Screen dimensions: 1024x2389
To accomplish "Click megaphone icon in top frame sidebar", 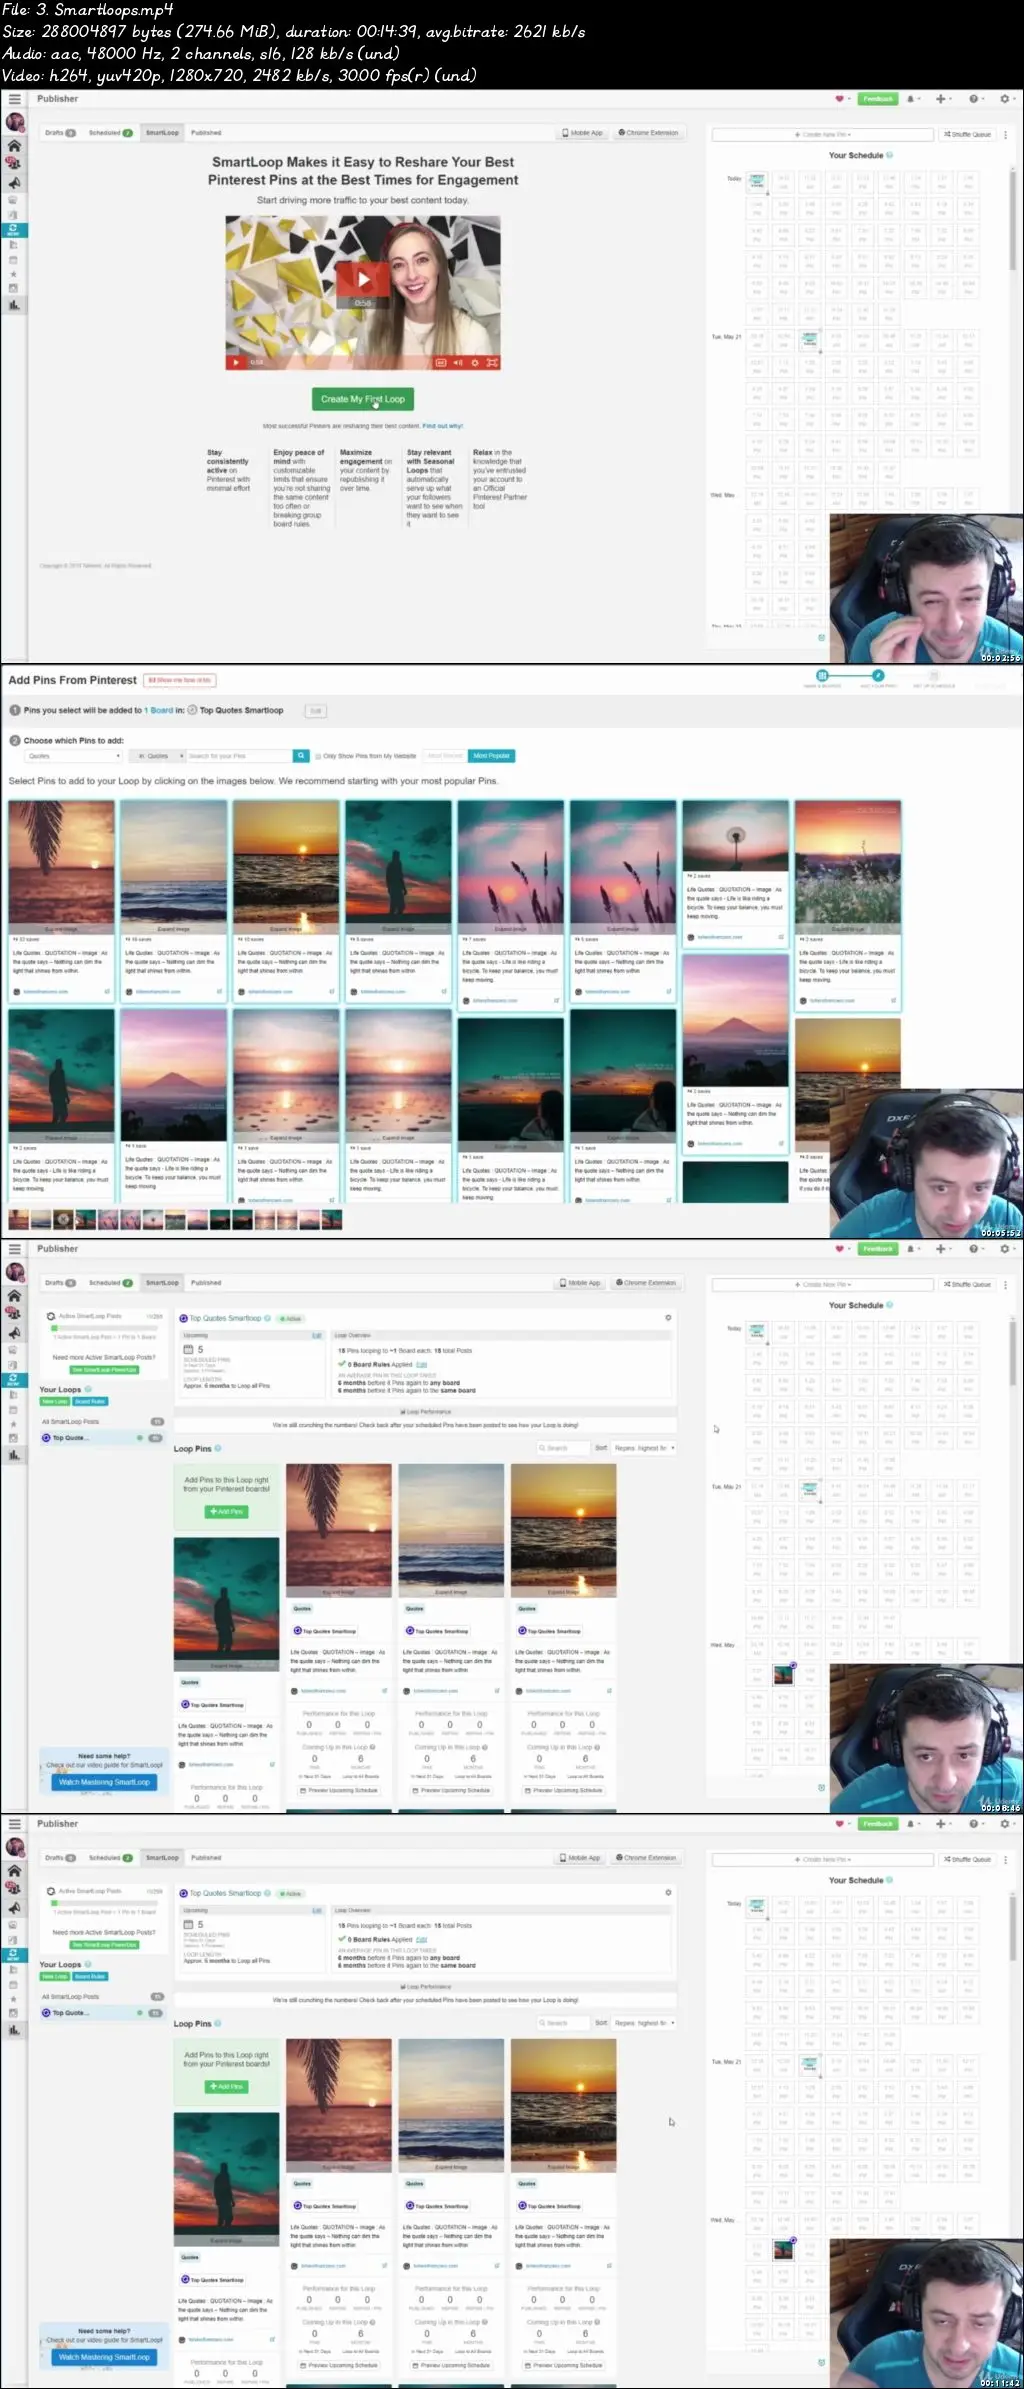I will (x=14, y=183).
